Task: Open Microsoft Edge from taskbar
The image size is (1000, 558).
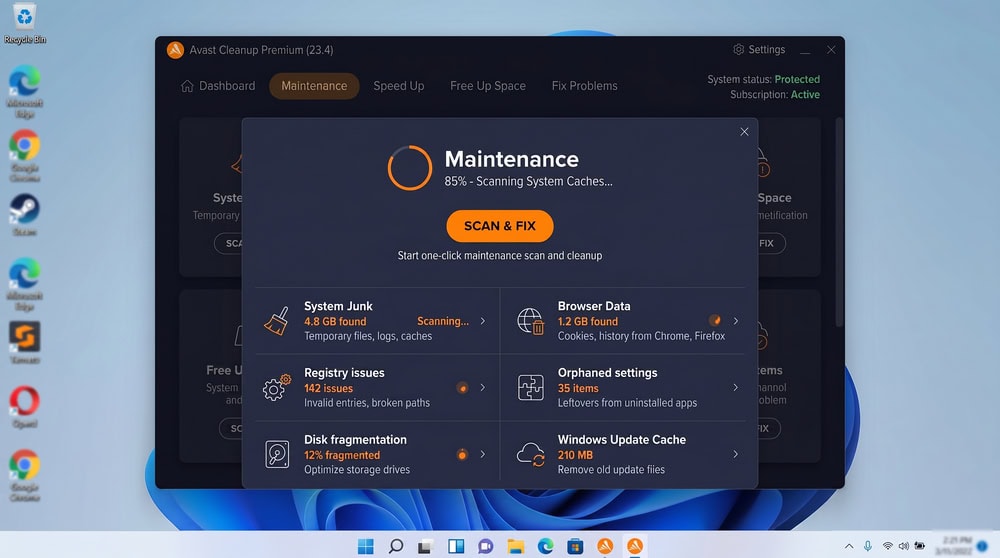Action: click(545, 546)
